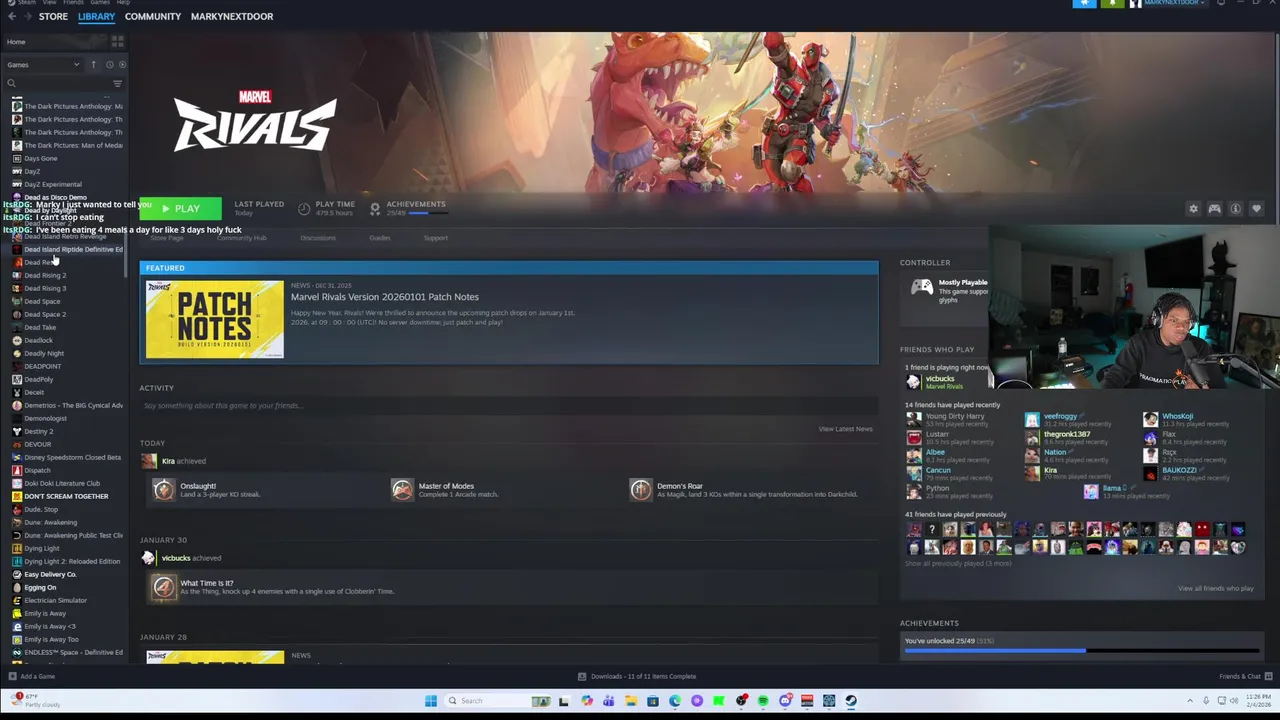Click the play time clock icon

point(304,209)
